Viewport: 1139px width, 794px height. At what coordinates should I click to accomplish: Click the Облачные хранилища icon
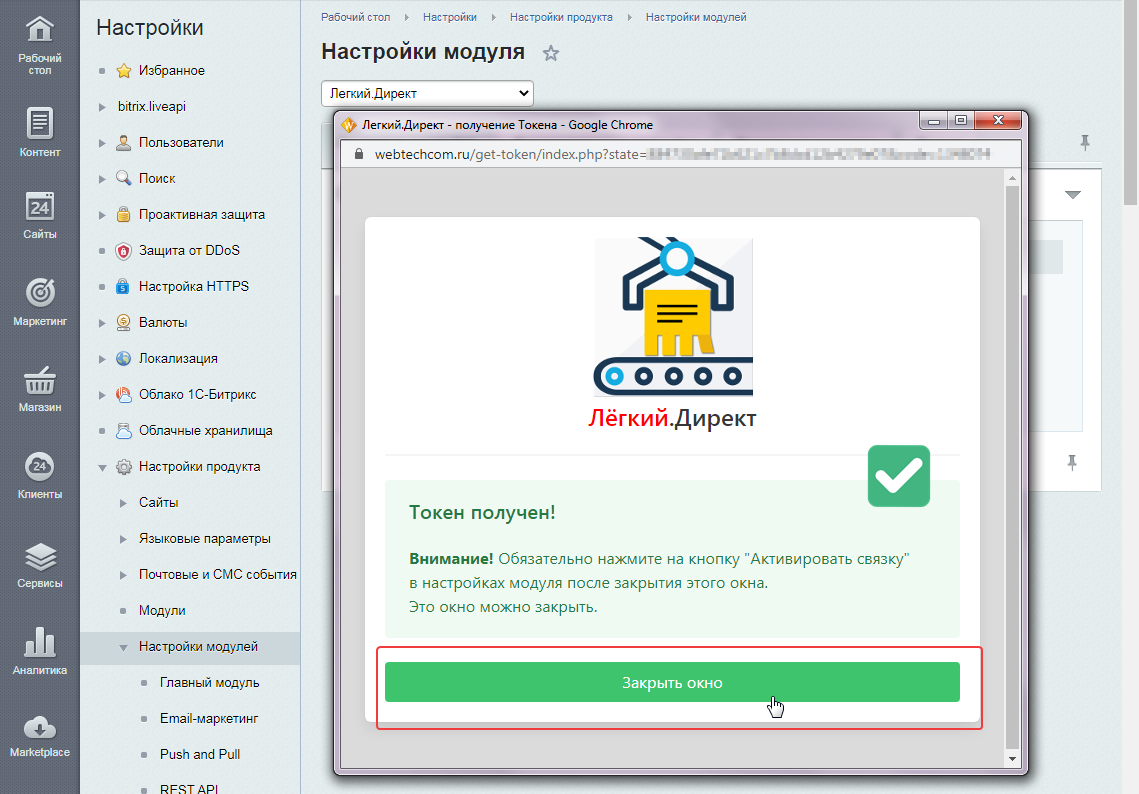pyautogui.click(x=124, y=430)
